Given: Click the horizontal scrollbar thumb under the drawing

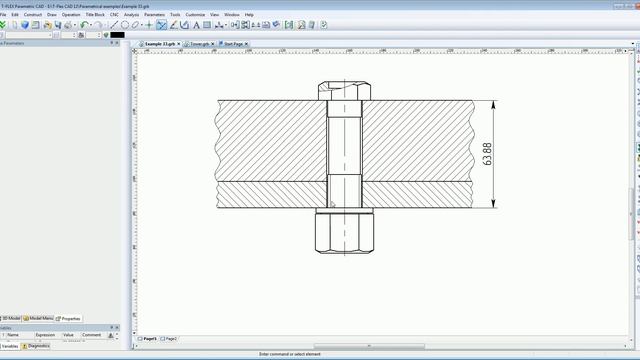Looking at the screenshot, I should [x=369, y=346].
